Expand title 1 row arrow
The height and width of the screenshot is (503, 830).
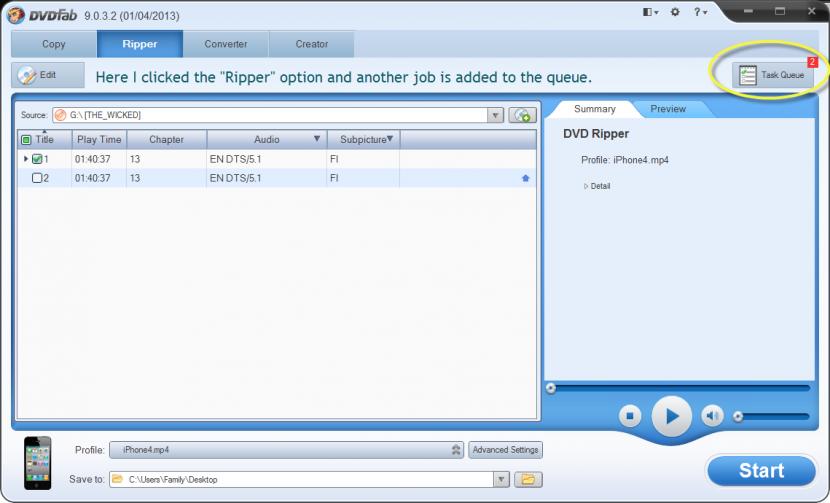click(25, 158)
